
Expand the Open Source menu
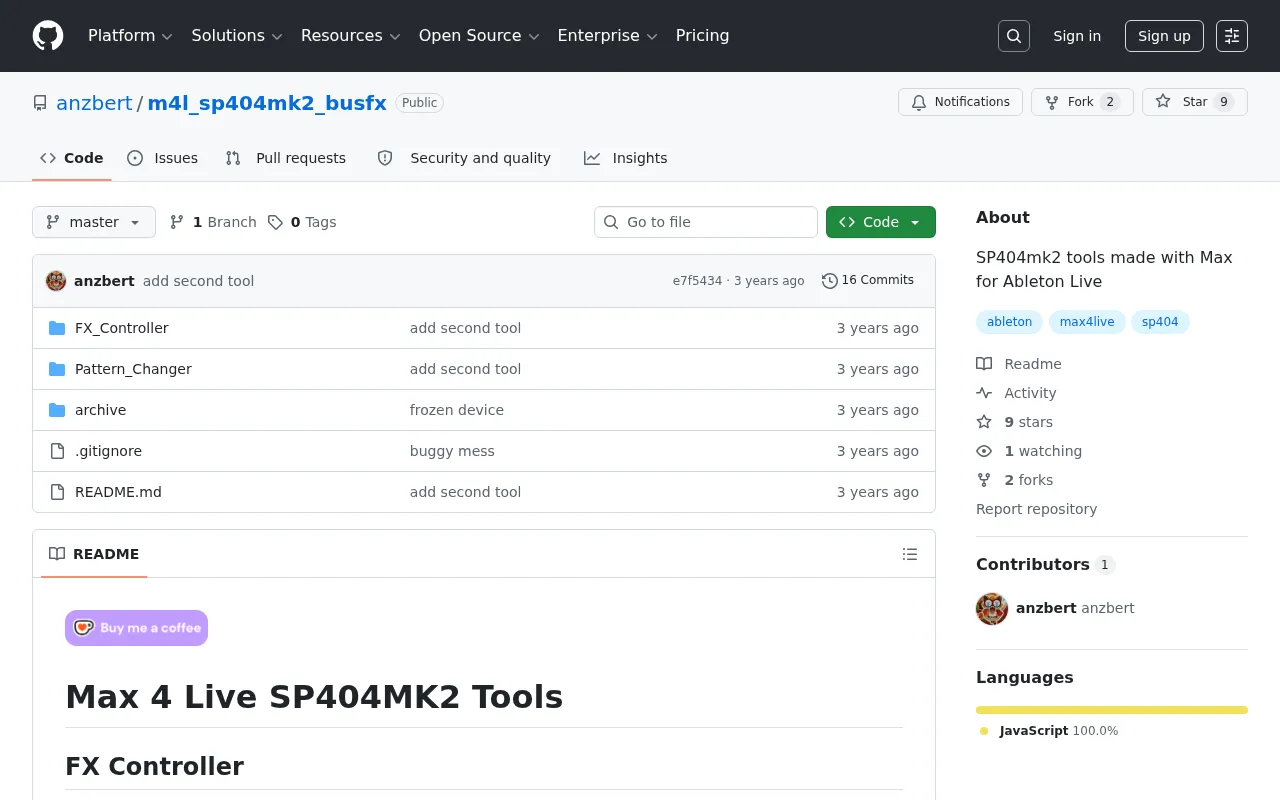479,36
